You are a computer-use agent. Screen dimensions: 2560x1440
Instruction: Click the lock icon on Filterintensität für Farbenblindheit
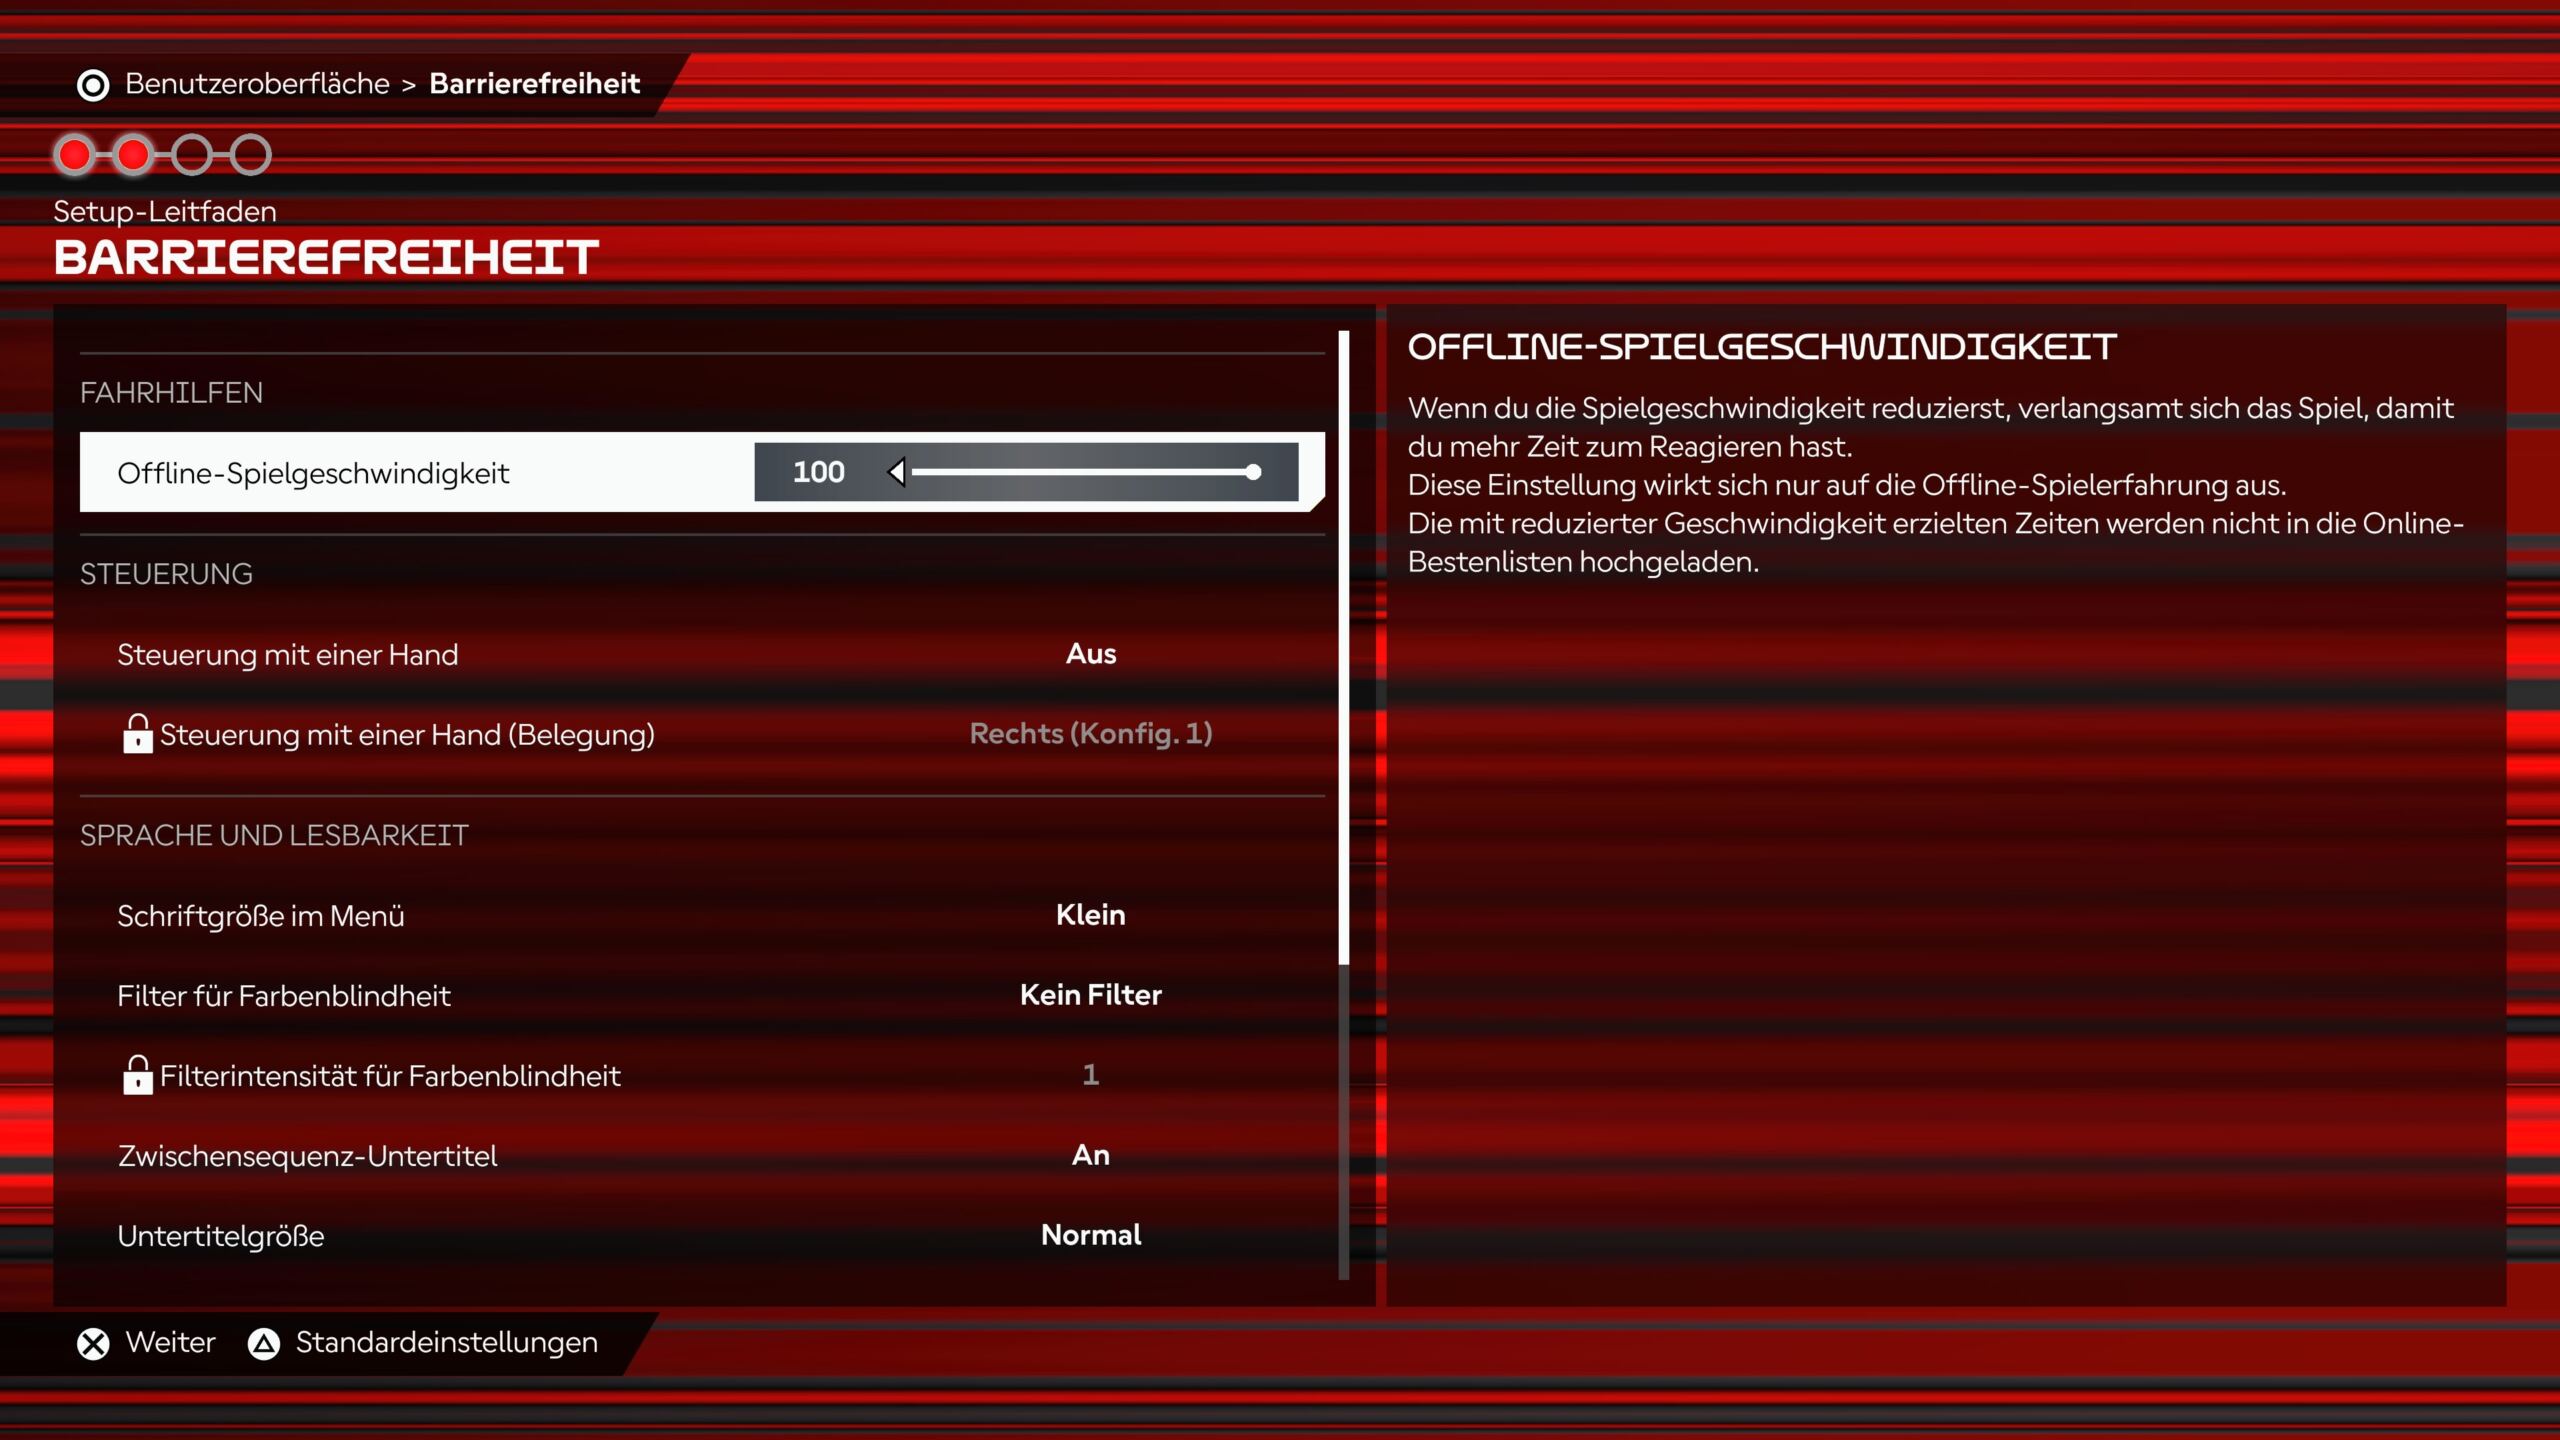click(137, 1075)
